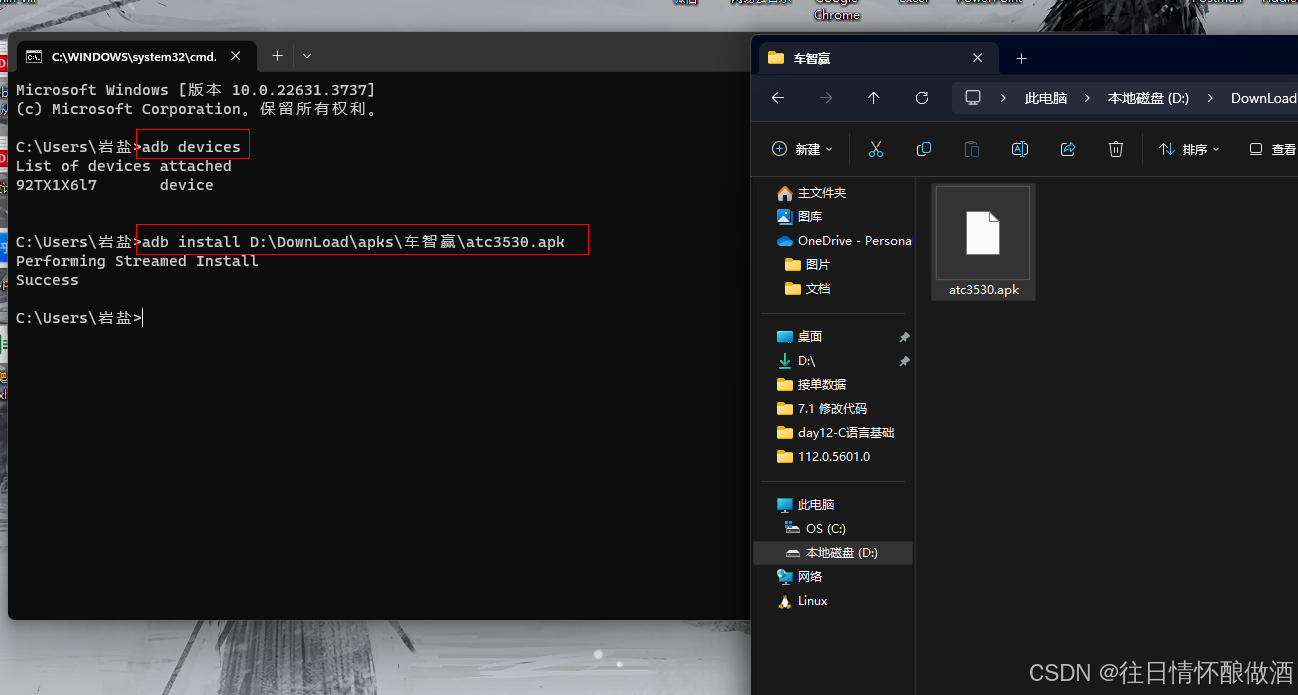
Task: Select 本地磁盘 (D:) in navigation pane
Action: point(831,552)
